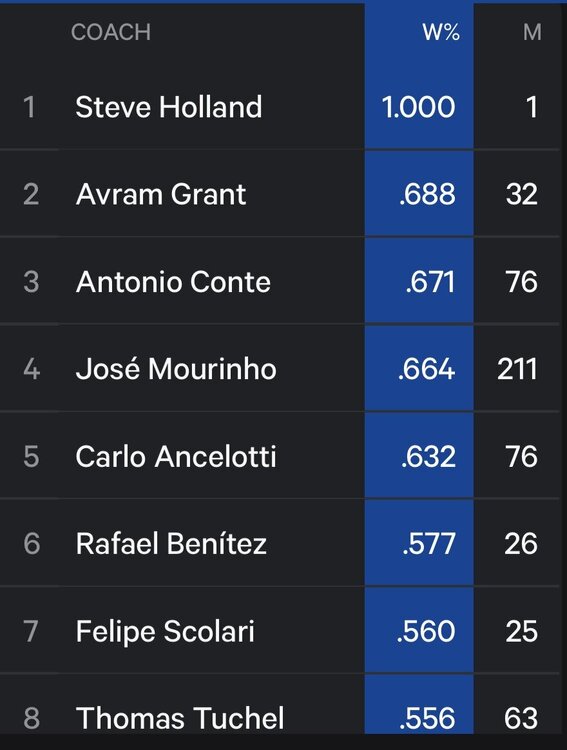Image resolution: width=567 pixels, height=750 pixels.
Task: Open Avram Grant's coach entry
Action: [161, 194]
